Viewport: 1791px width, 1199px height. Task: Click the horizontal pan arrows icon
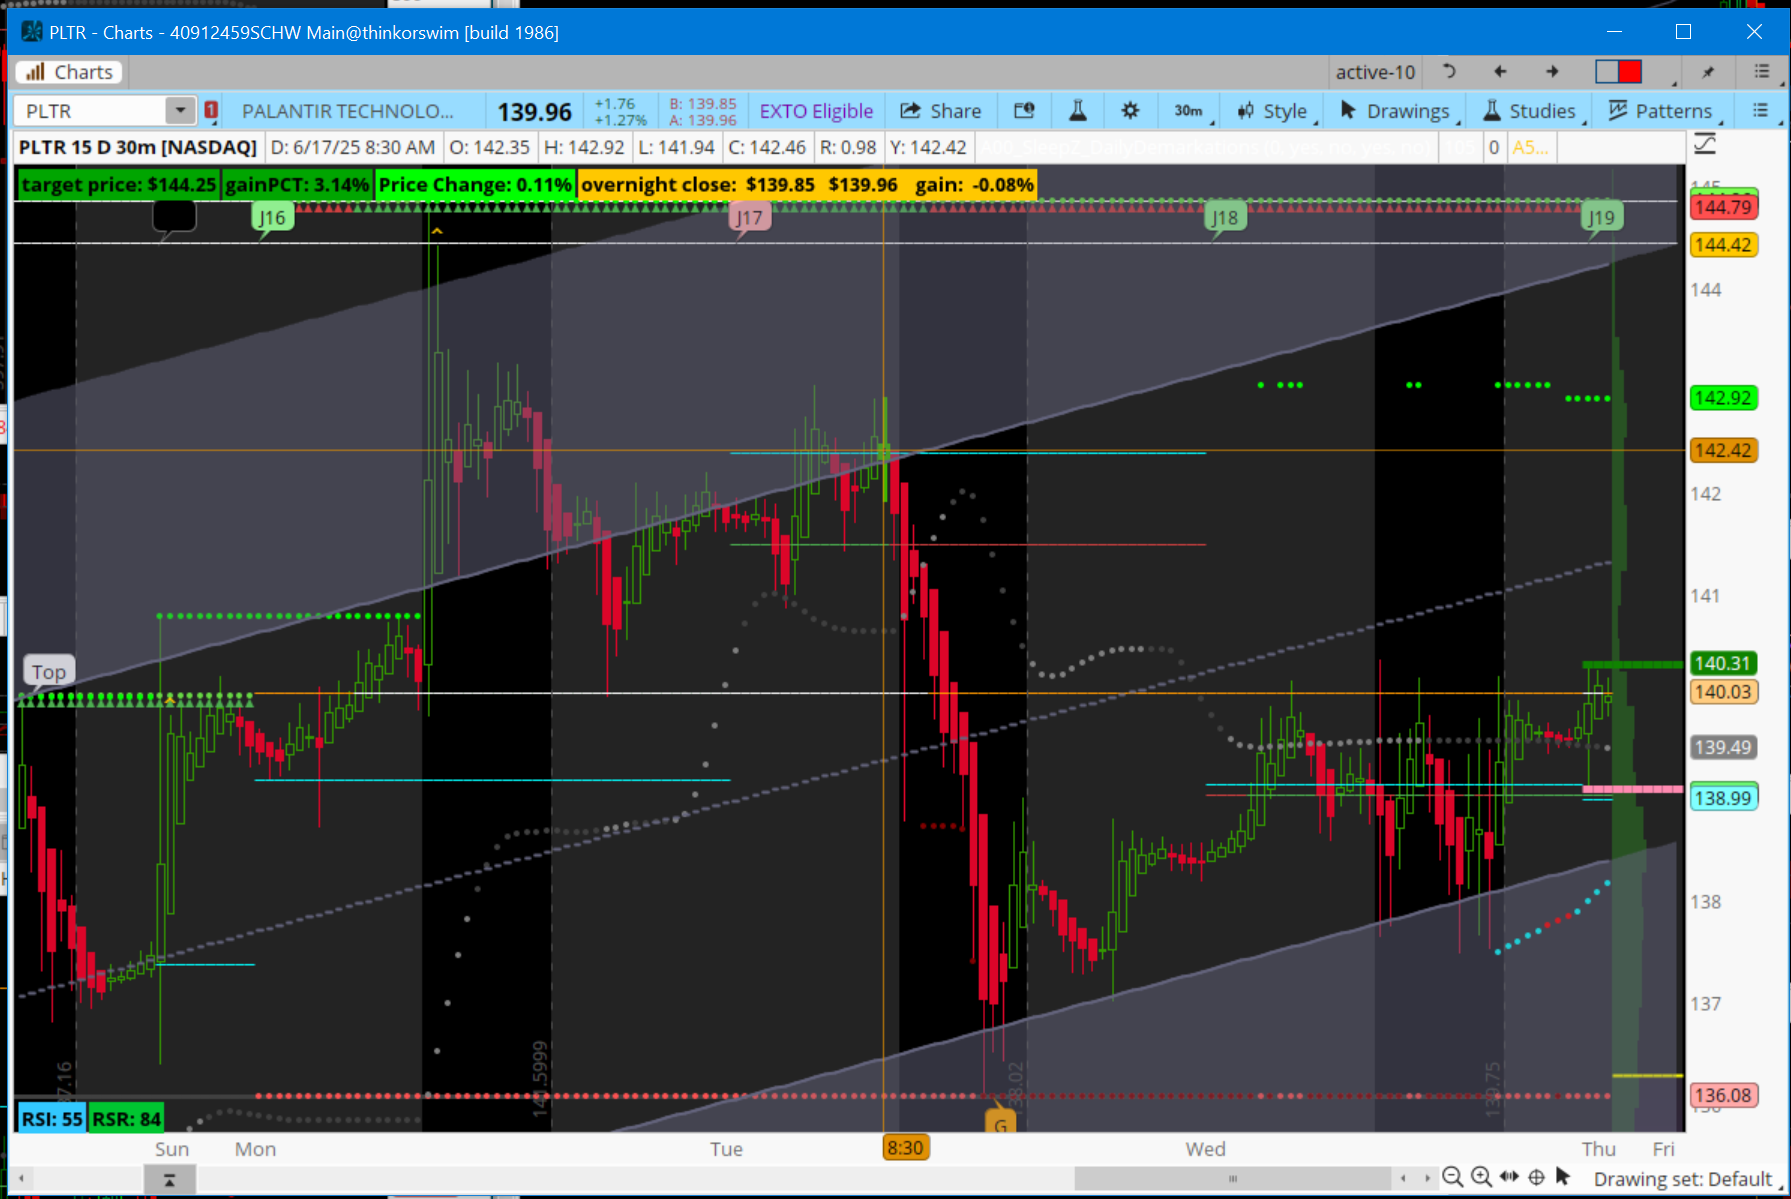tap(1509, 1177)
